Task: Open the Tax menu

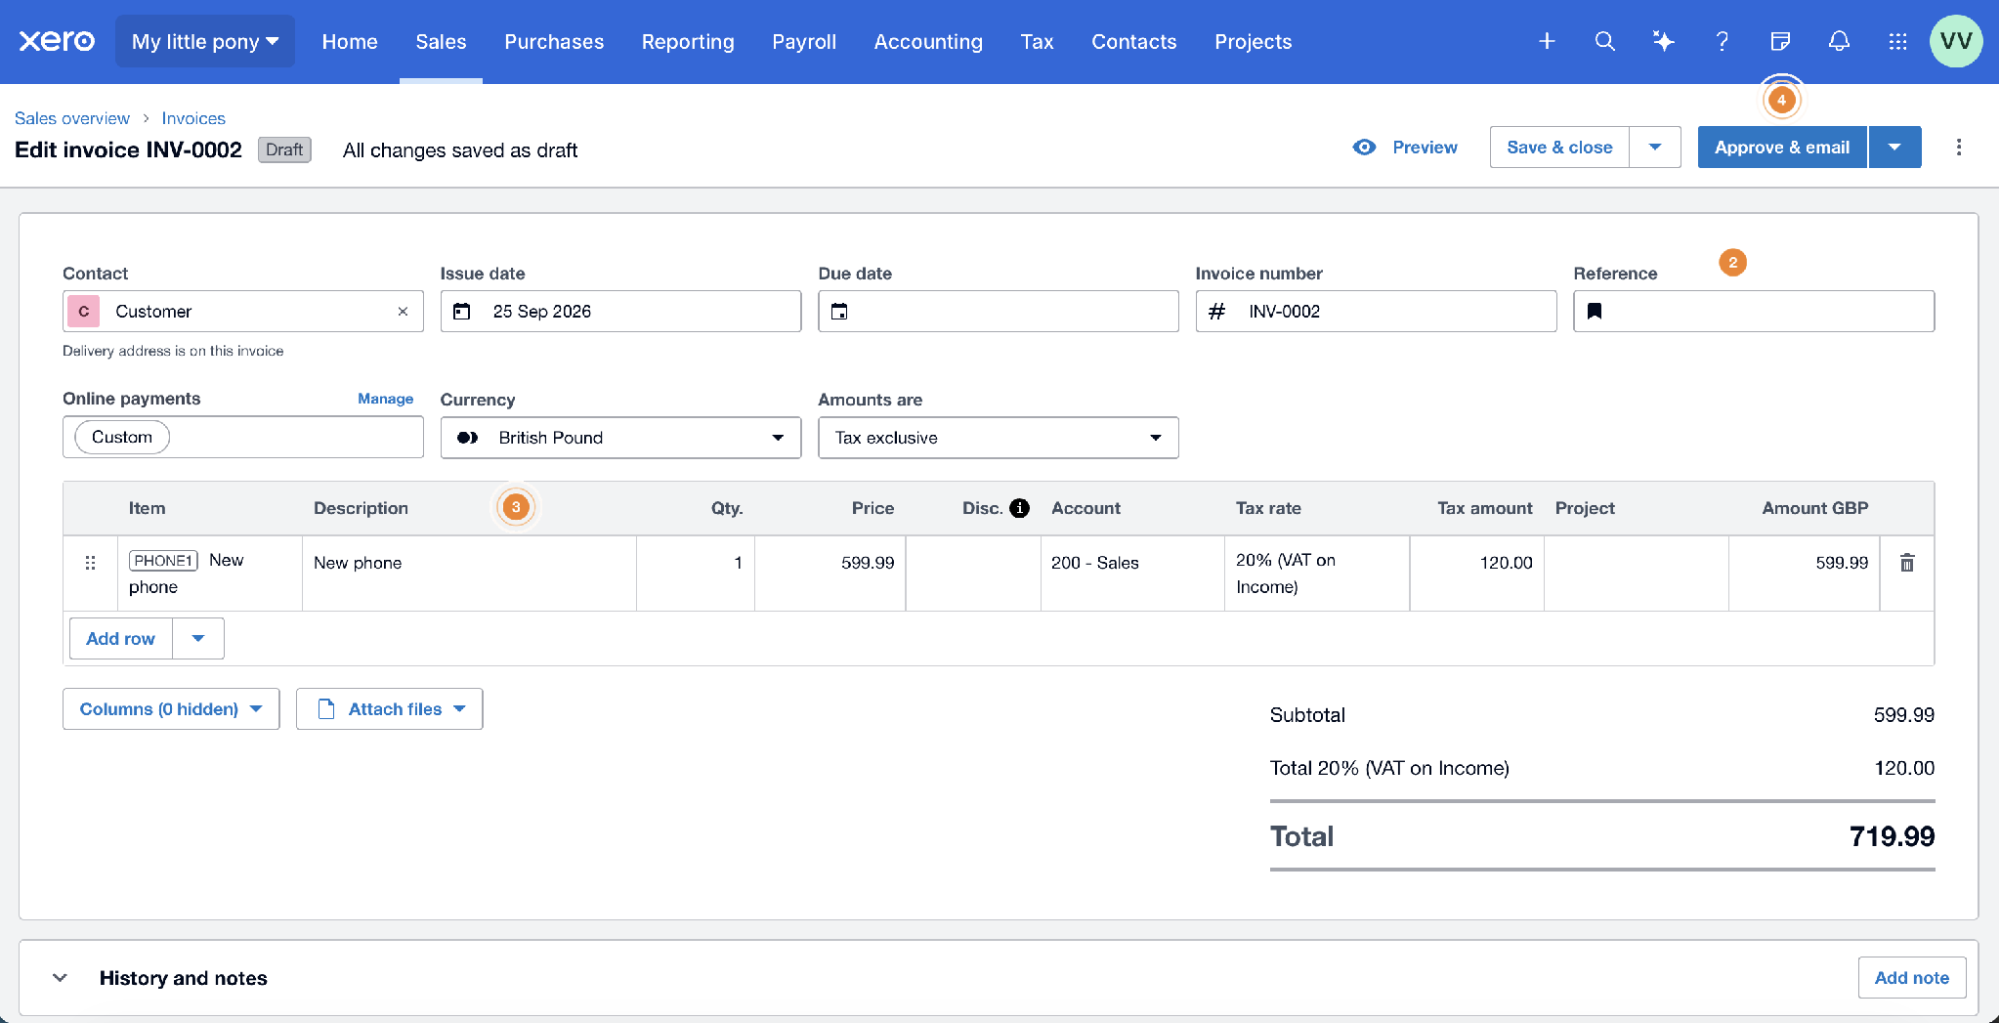Action: point(1037,41)
